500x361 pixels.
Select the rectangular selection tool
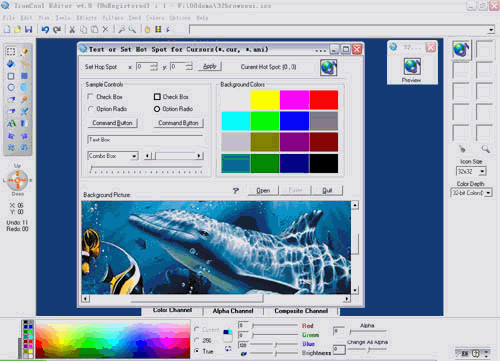[x=11, y=51]
